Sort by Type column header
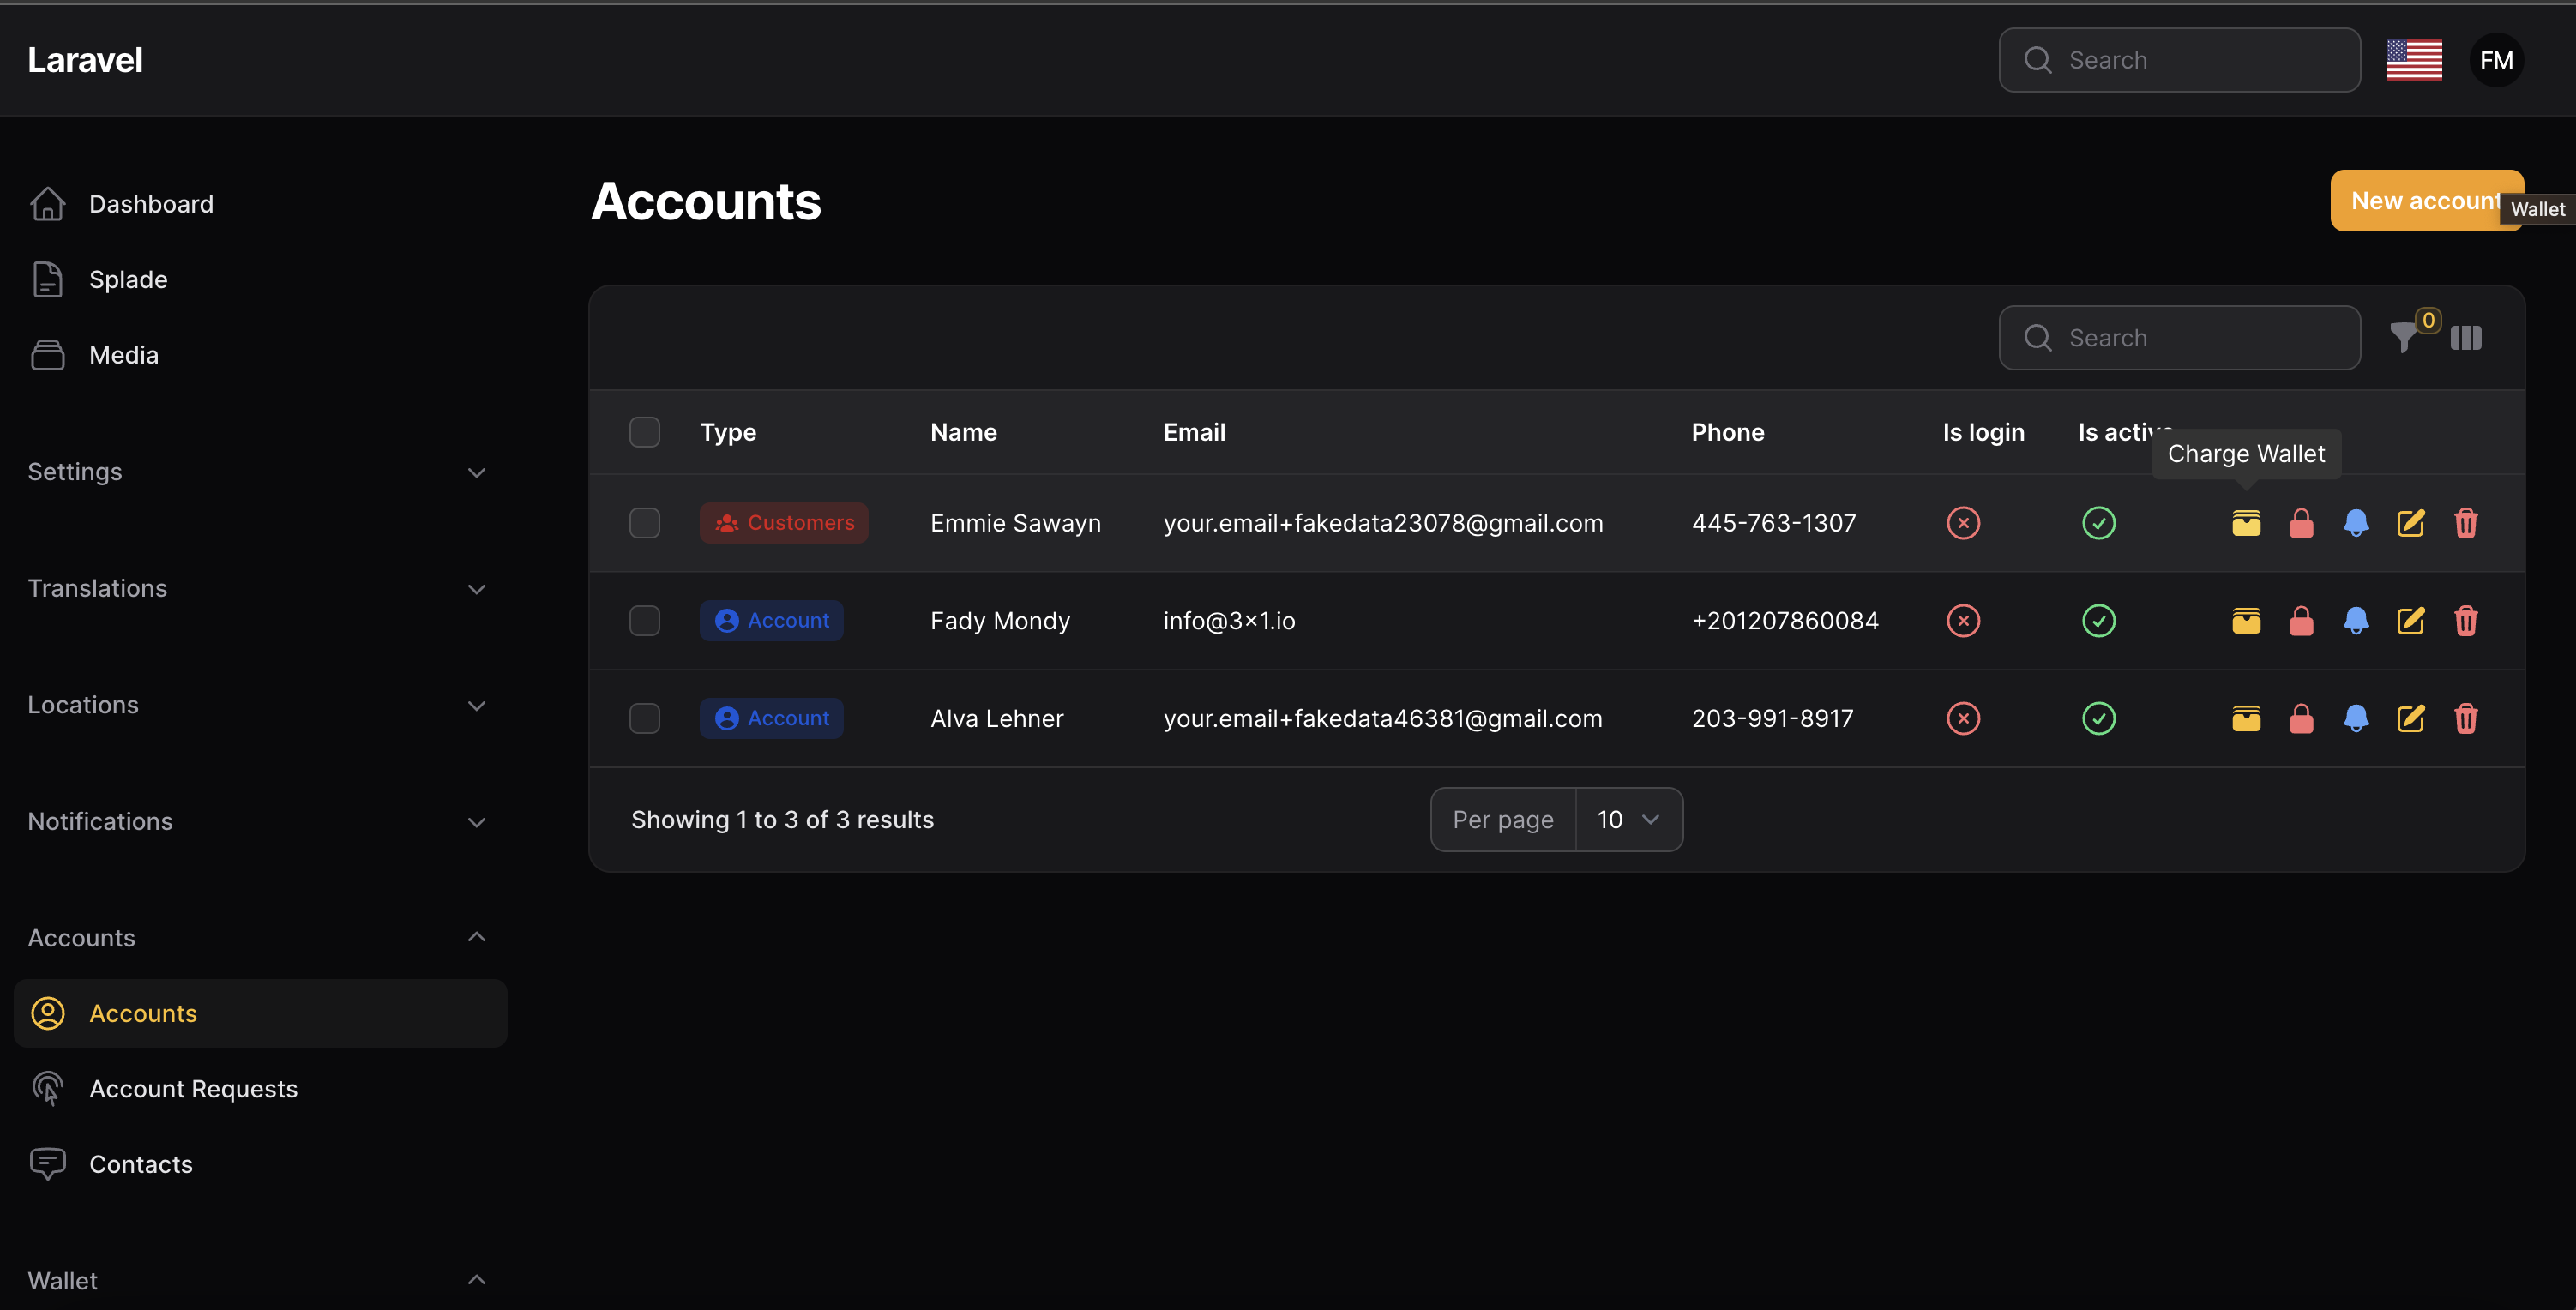The width and height of the screenshot is (2576, 1310). click(728, 432)
